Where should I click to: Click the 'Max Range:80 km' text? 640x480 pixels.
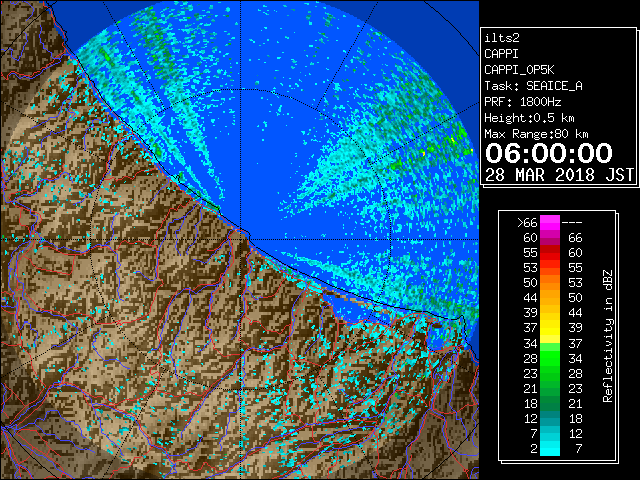click(536, 134)
